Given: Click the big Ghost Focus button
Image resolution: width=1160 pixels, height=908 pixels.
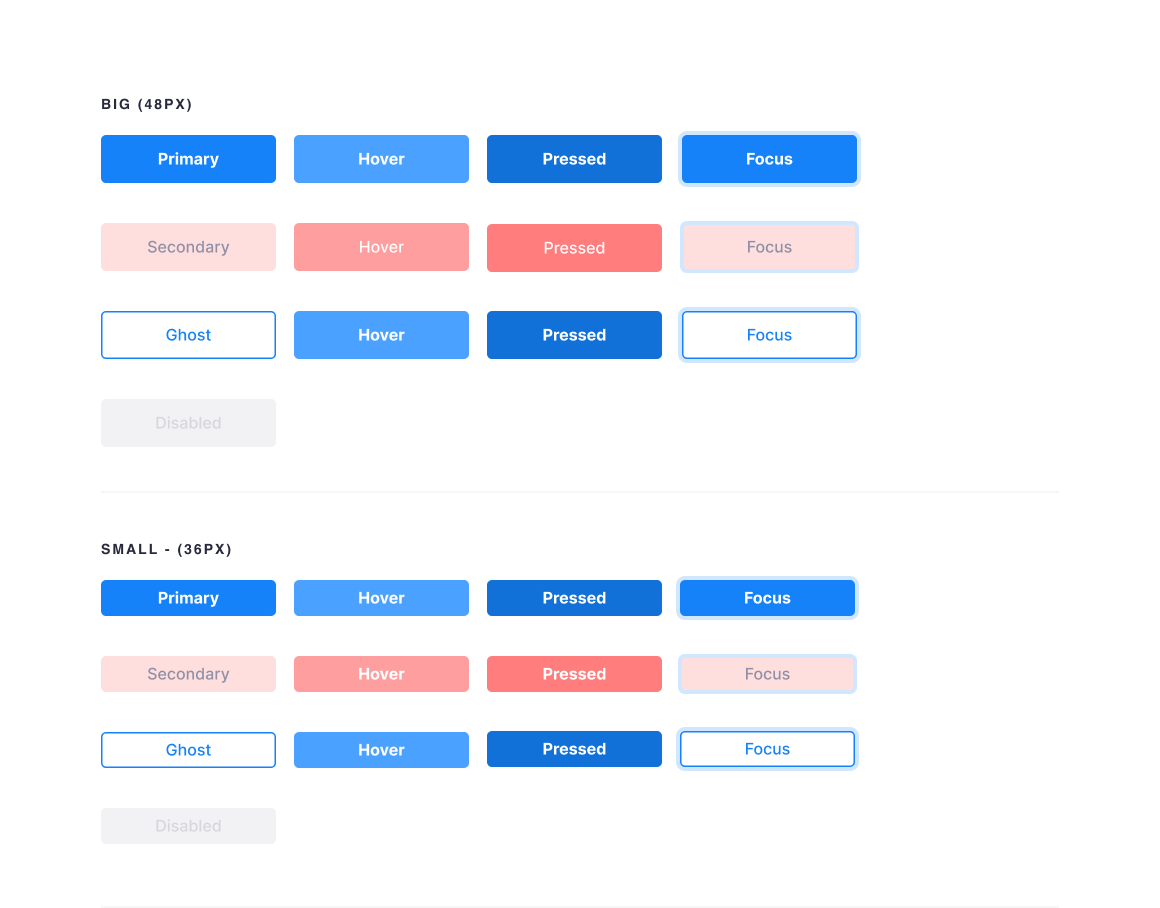Looking at the screenshot, I should [x=769, y=334].
